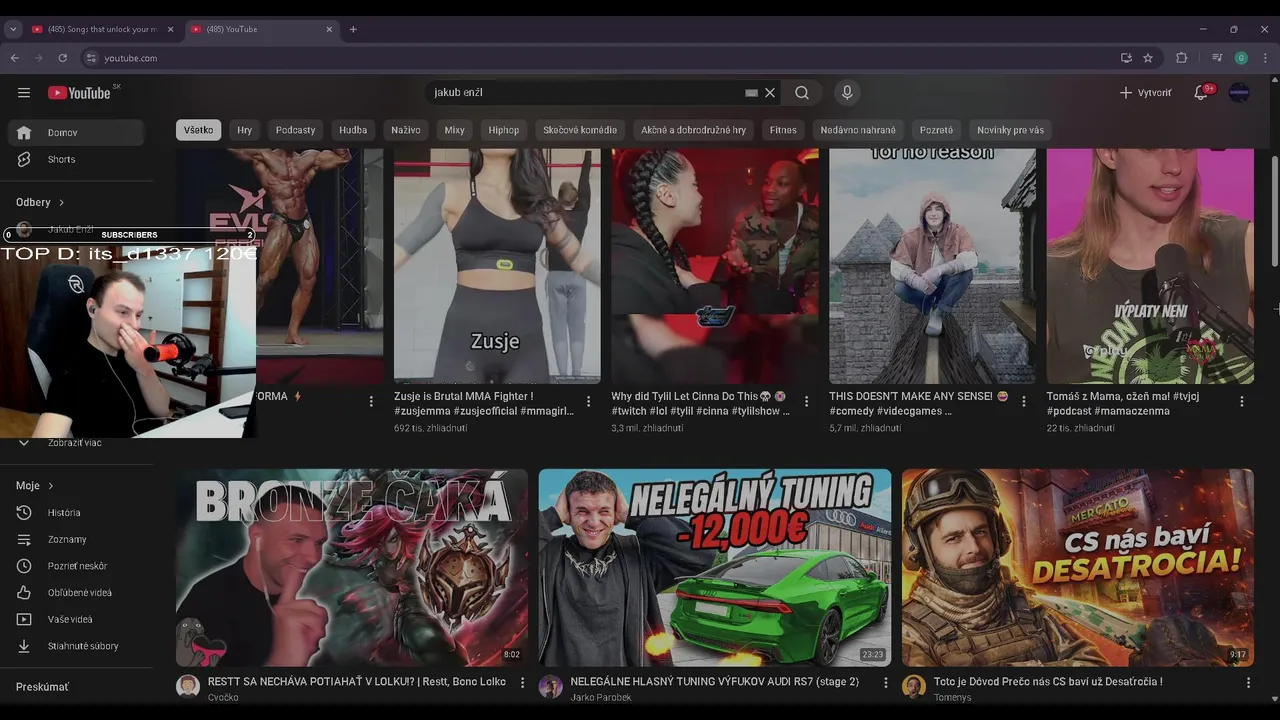This screenshot has height=720, width=1280.
Task: Open options for THIS DOESN'T MAKE ANY SENSE short
Action: pos(1024,401)
